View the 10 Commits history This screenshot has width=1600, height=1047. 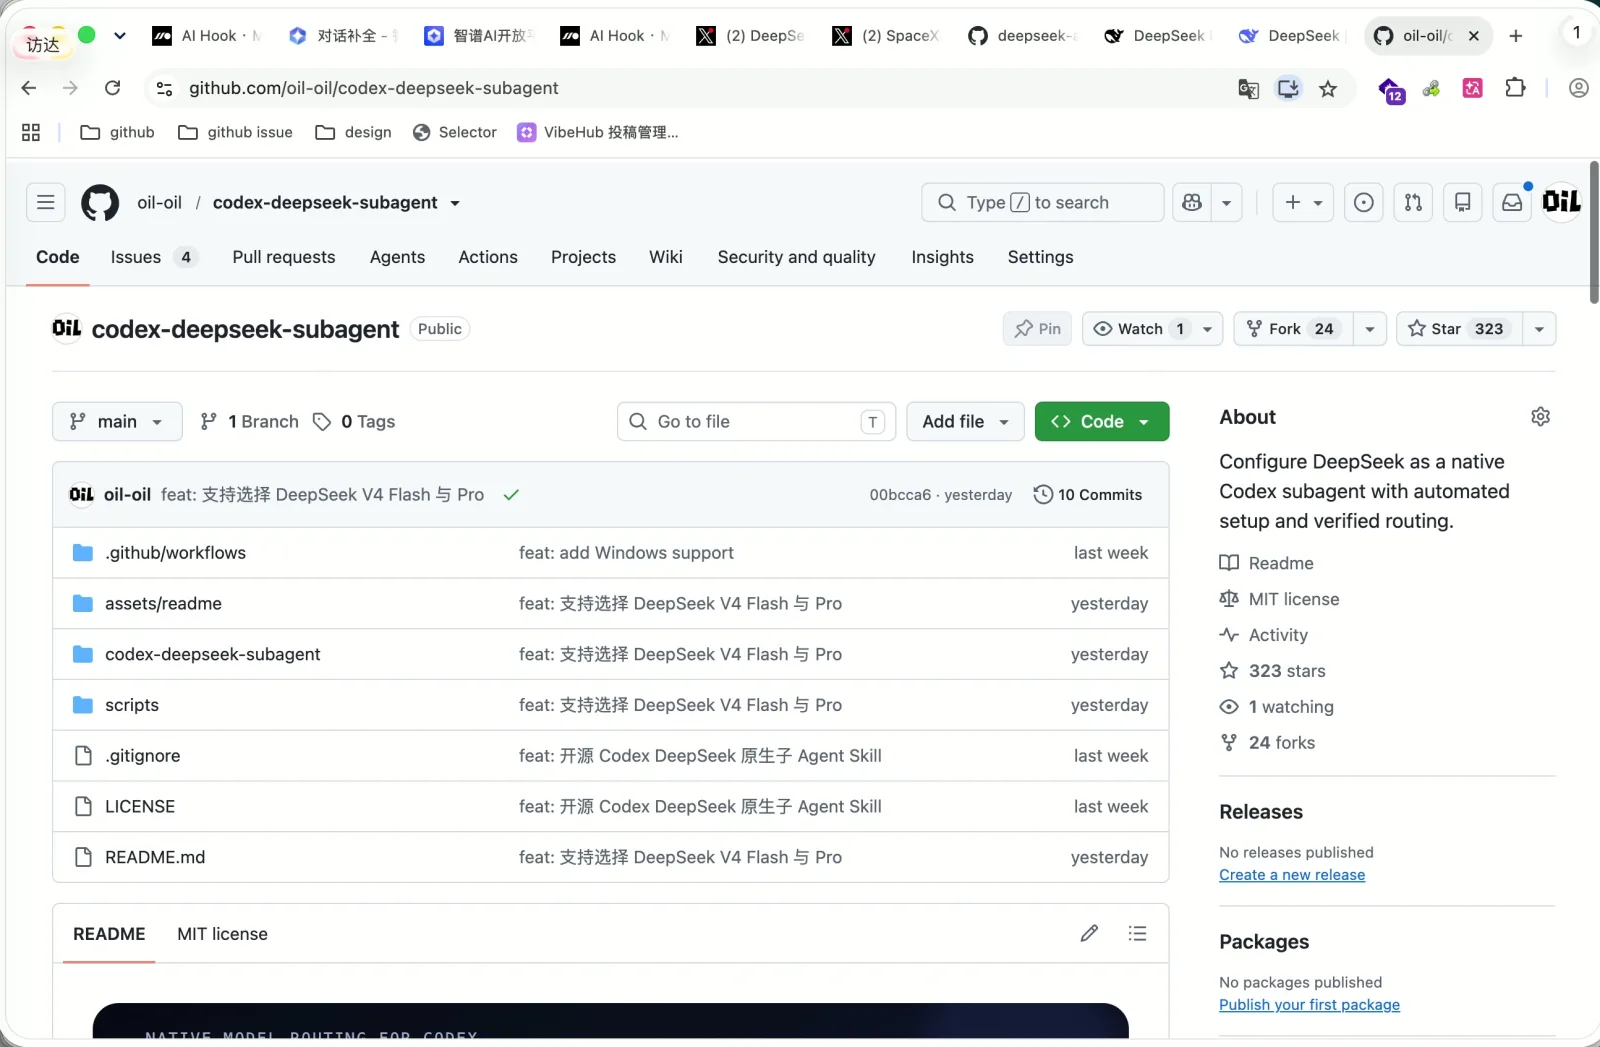click(1088, 495)
